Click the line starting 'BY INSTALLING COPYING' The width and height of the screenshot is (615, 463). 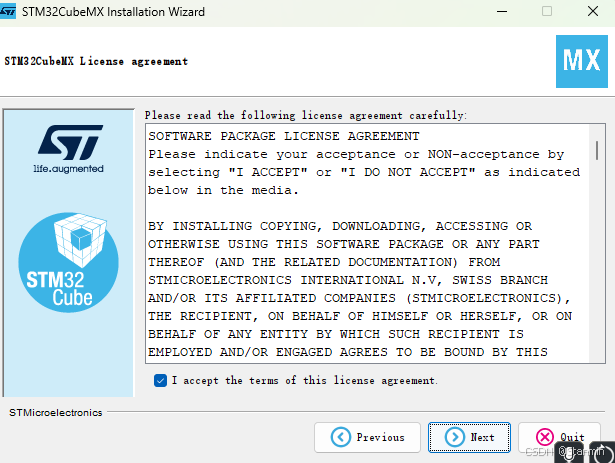[340, 226]
